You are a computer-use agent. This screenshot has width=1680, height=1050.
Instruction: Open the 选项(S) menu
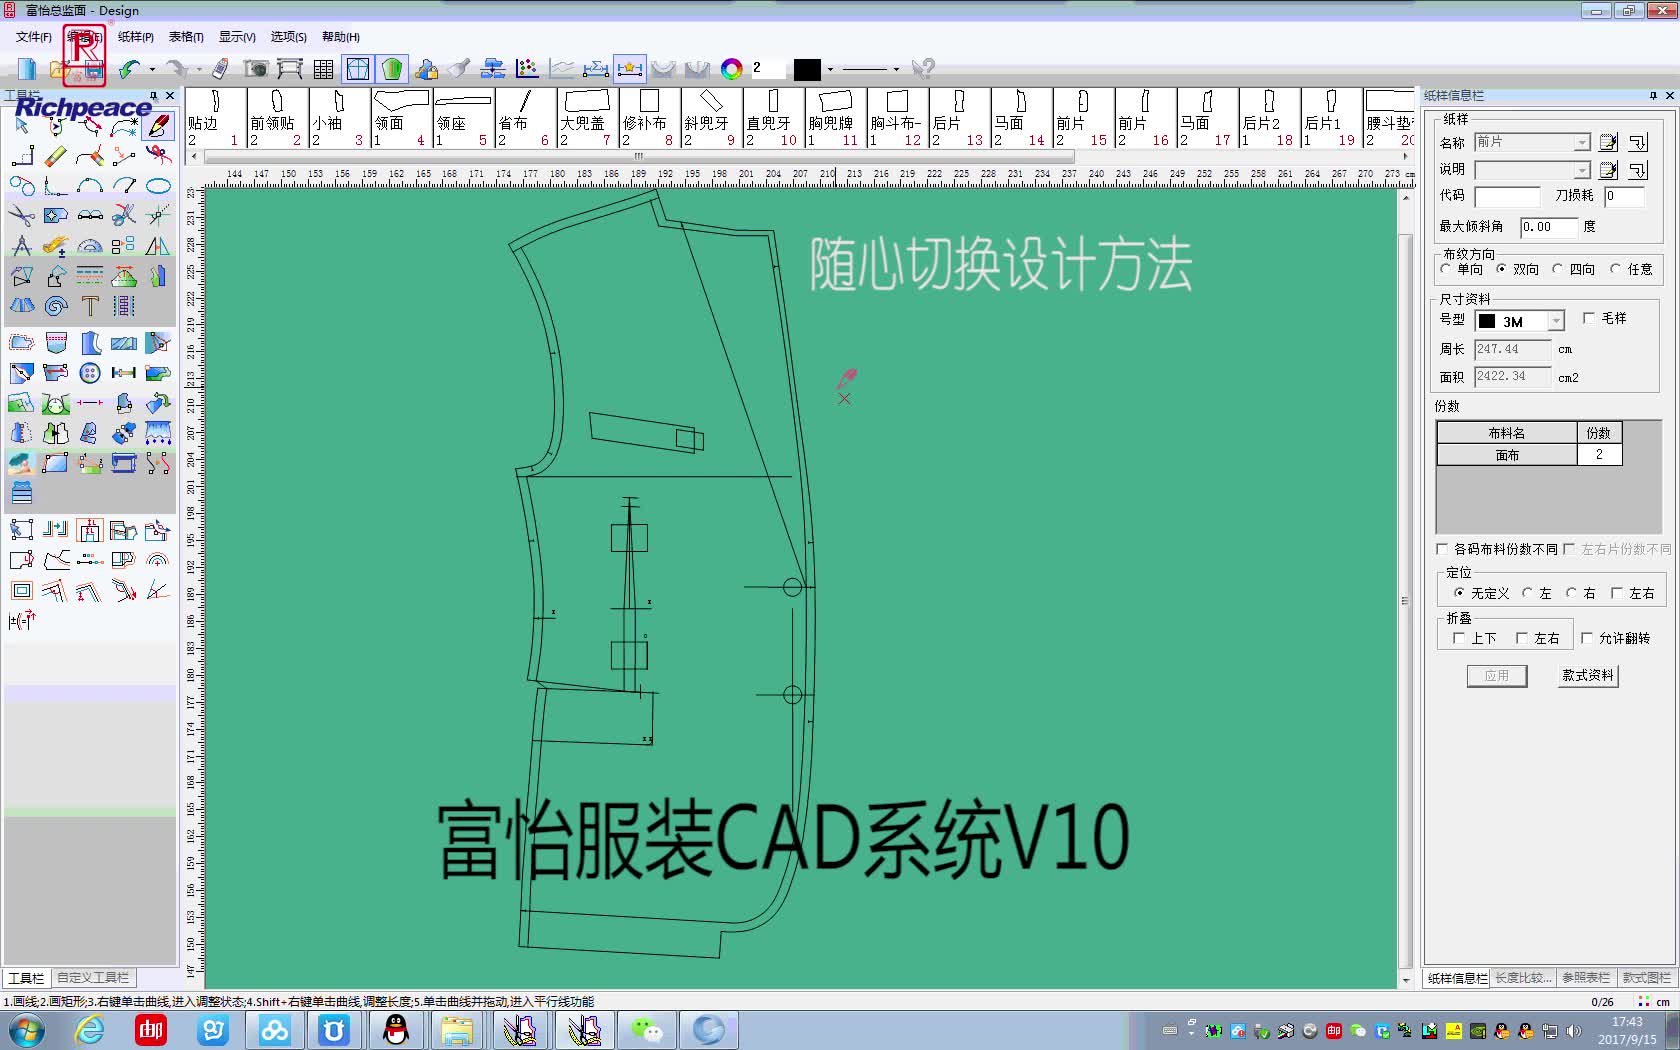click(x=289, y=37)
